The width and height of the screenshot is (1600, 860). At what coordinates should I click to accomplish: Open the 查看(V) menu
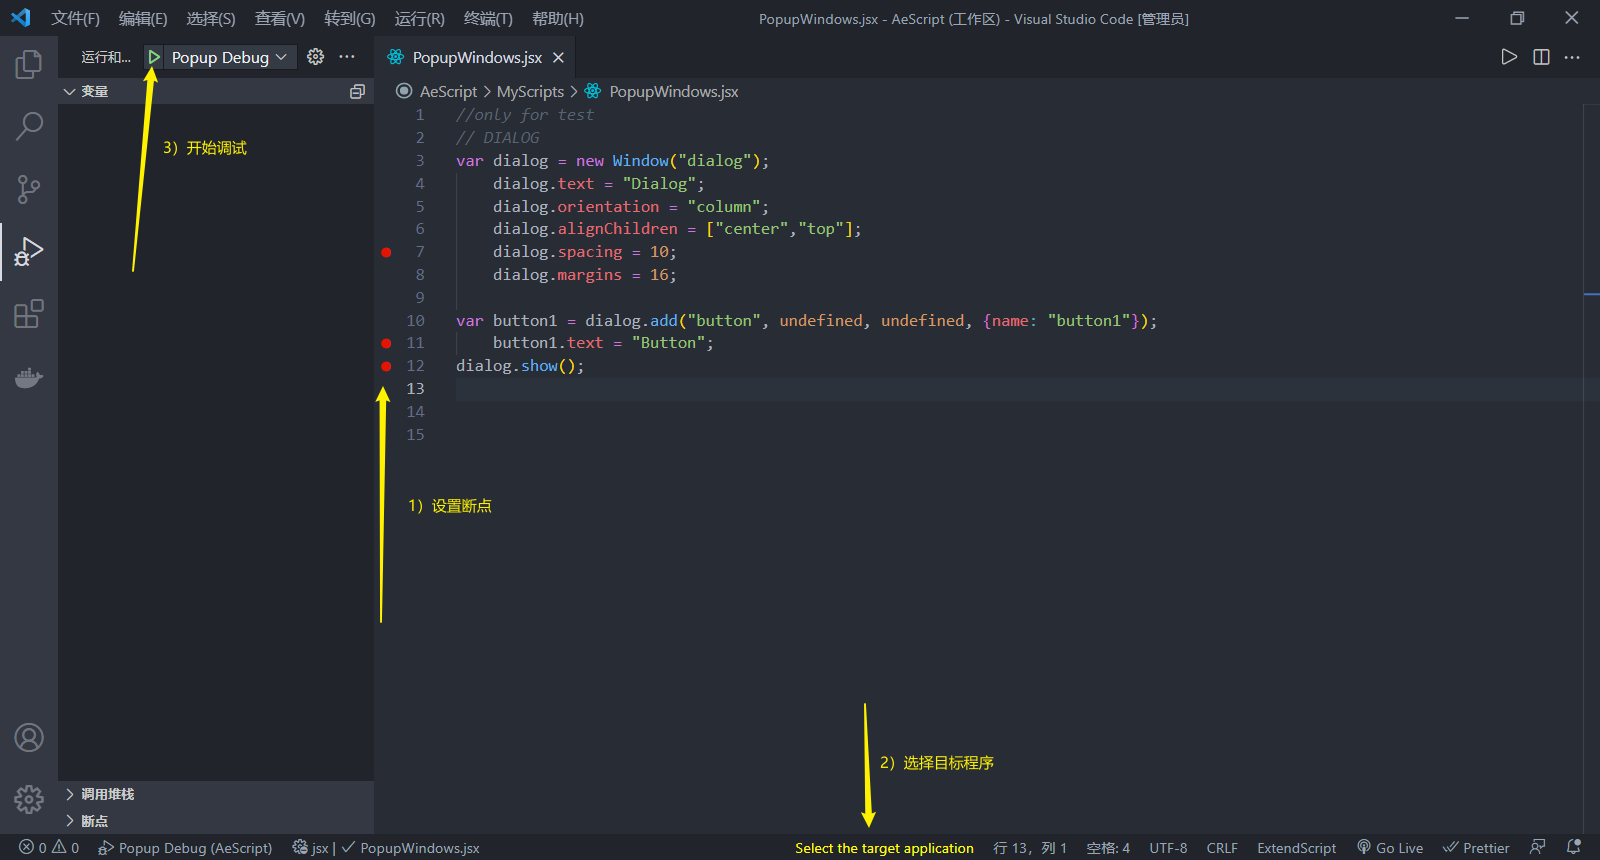(280, 19)
